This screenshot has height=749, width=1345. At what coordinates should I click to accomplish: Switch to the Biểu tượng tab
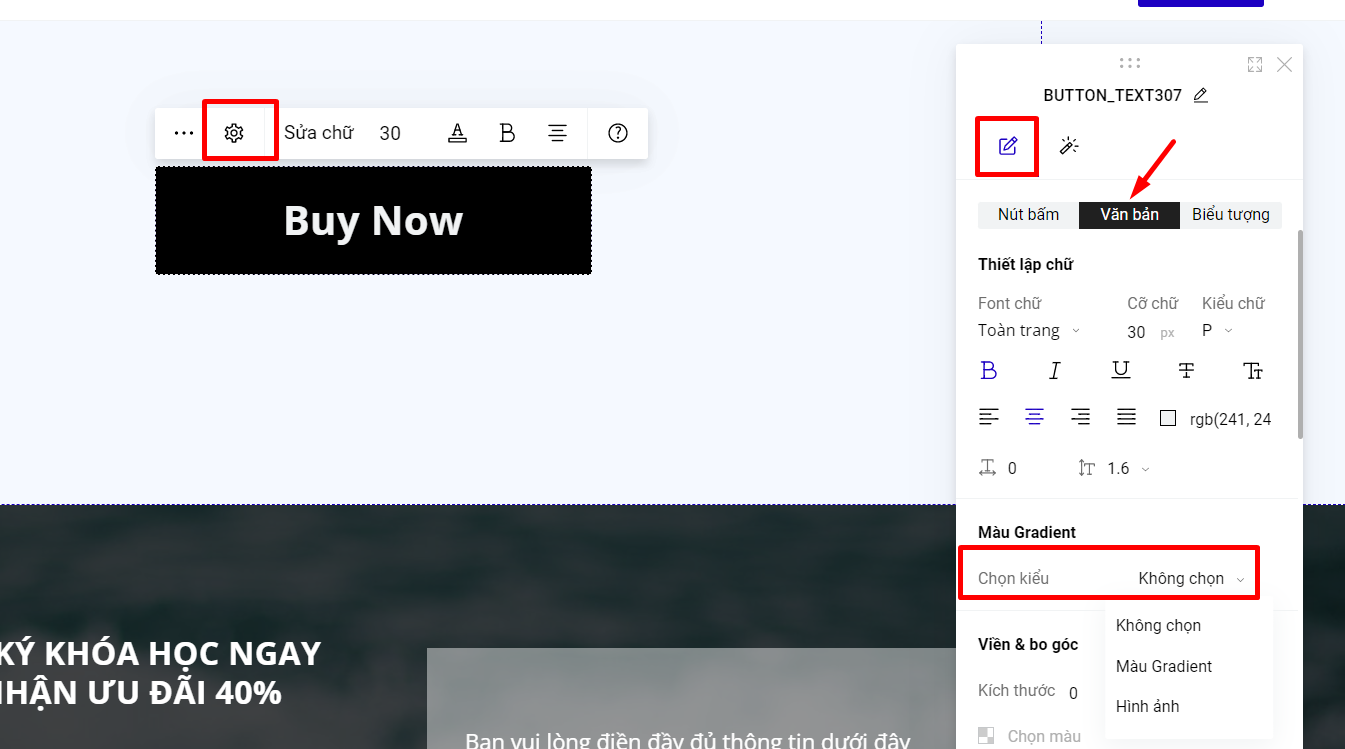[1230, 215]
